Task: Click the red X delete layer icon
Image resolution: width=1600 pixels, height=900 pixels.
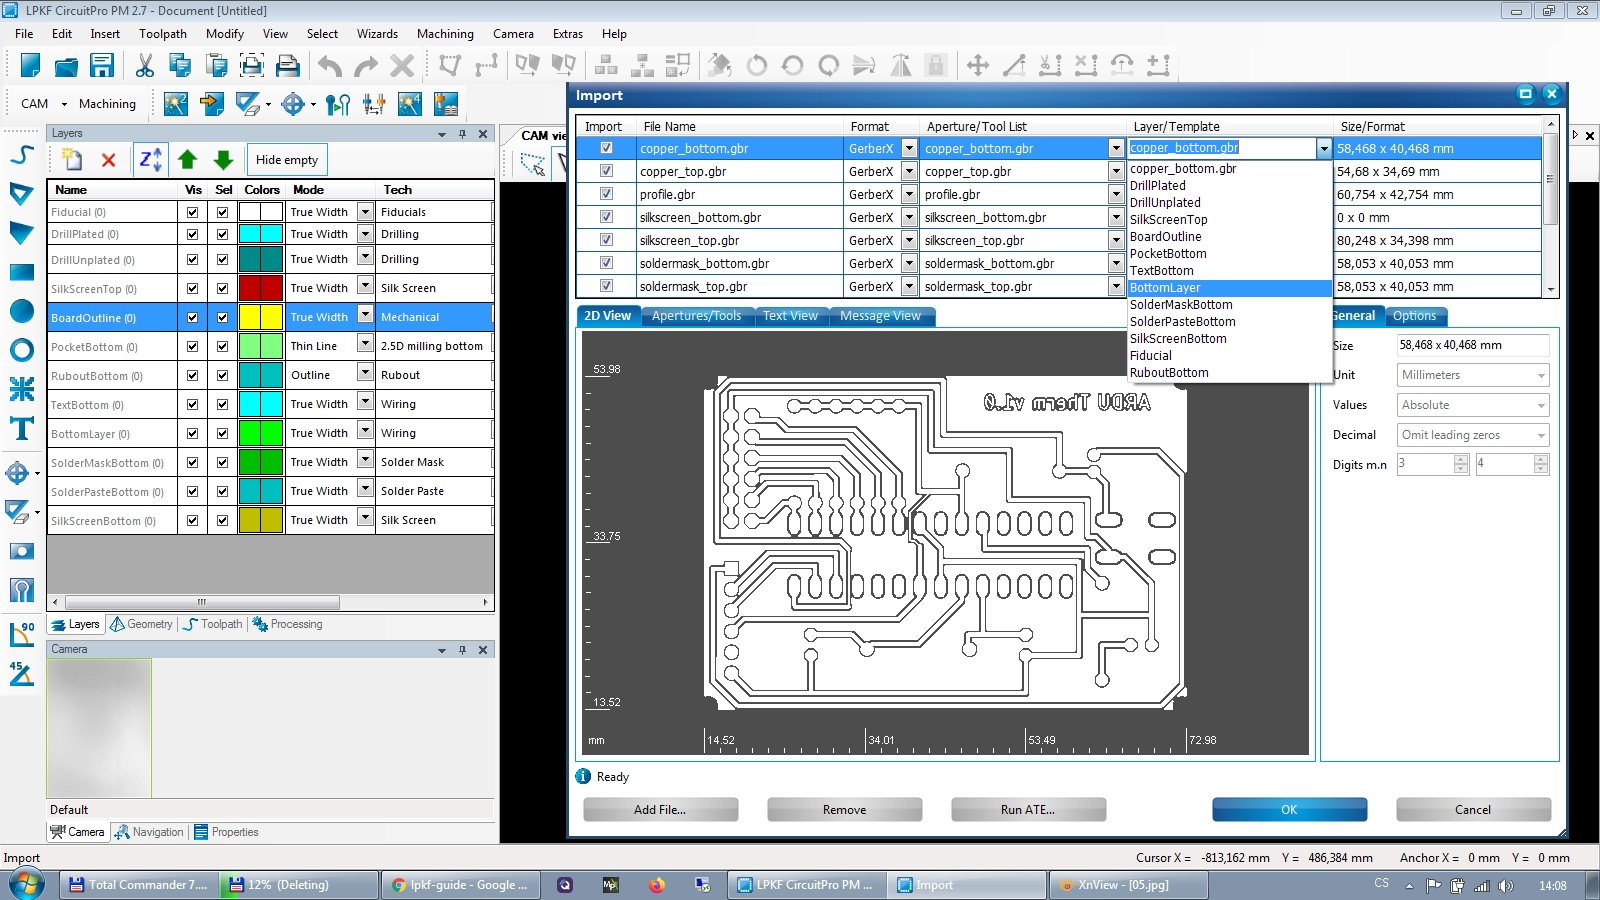Action: tap(109, 160)
